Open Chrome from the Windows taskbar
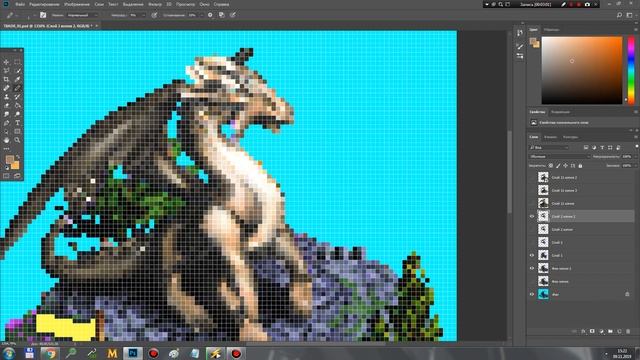Viewport: 640px width, 360px height. (50, 353)
